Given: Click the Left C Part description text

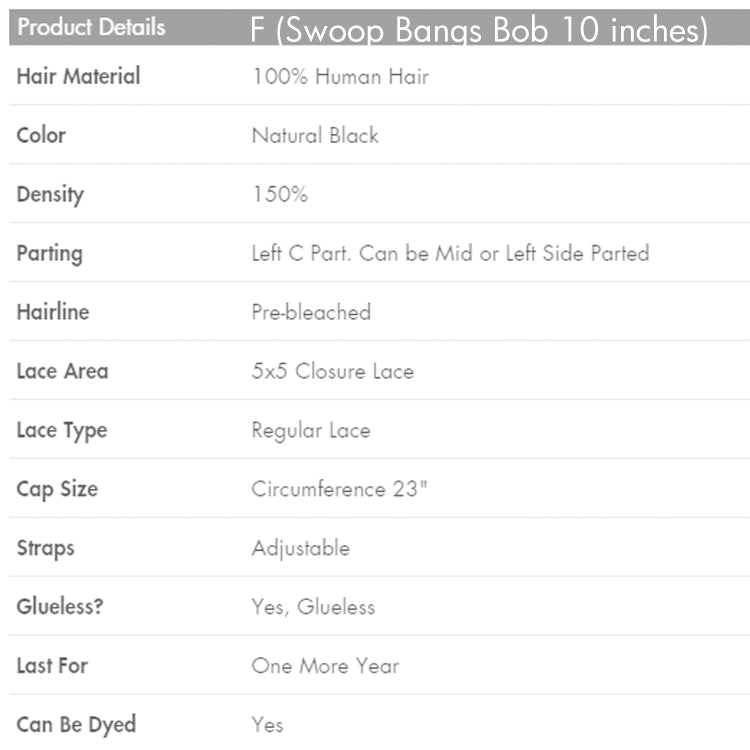Looking at the screenshot, I should (x=450, y=253).
